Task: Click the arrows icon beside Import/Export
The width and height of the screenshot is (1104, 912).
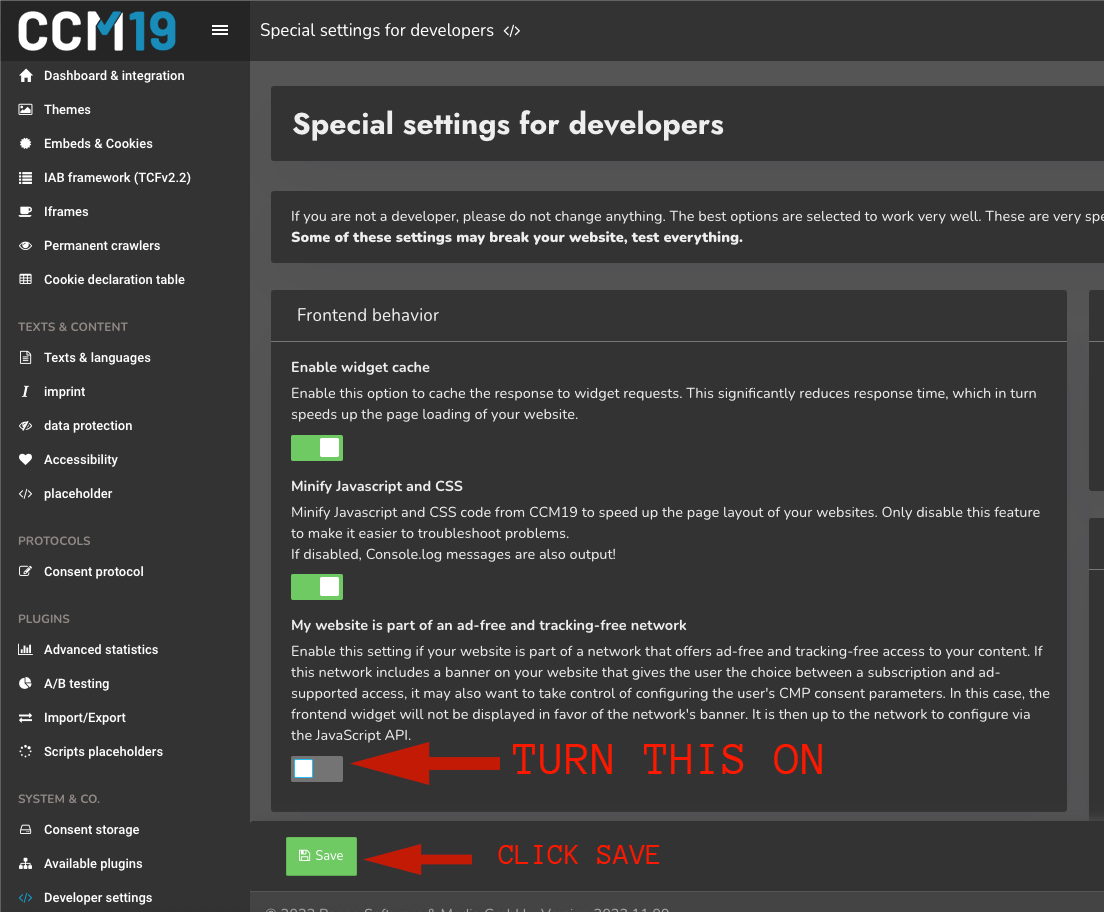Action: 25,718
